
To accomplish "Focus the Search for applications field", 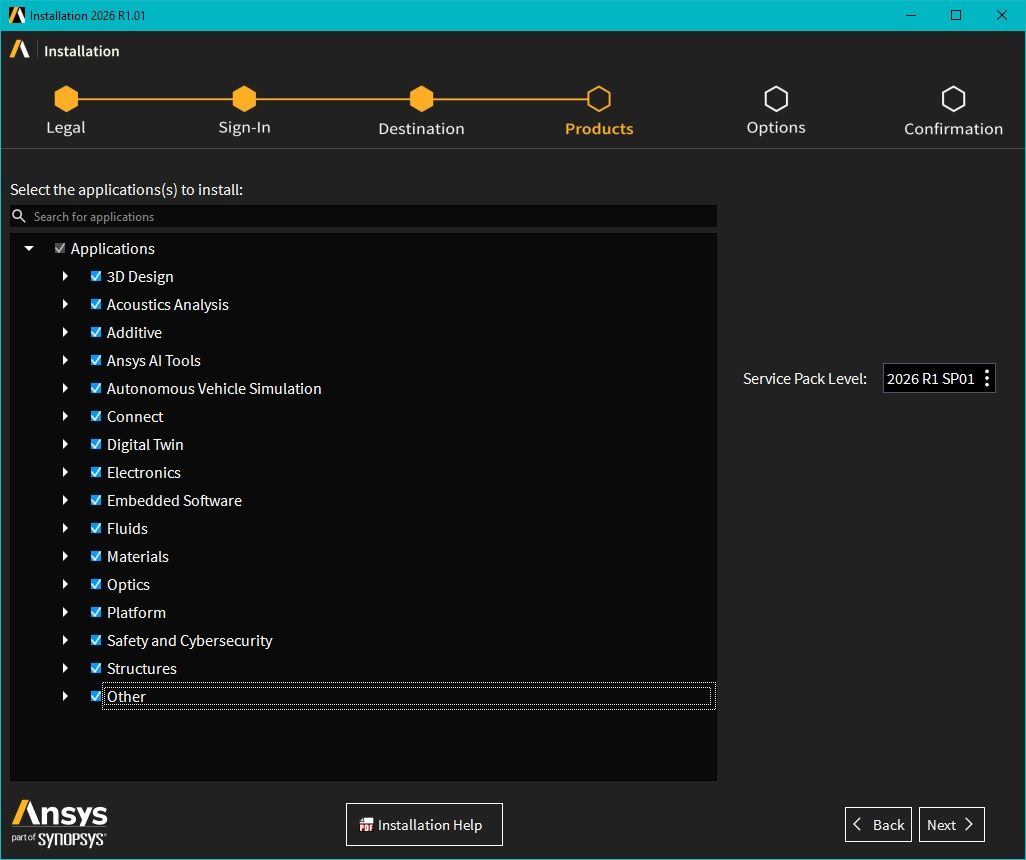I will 363,216.
